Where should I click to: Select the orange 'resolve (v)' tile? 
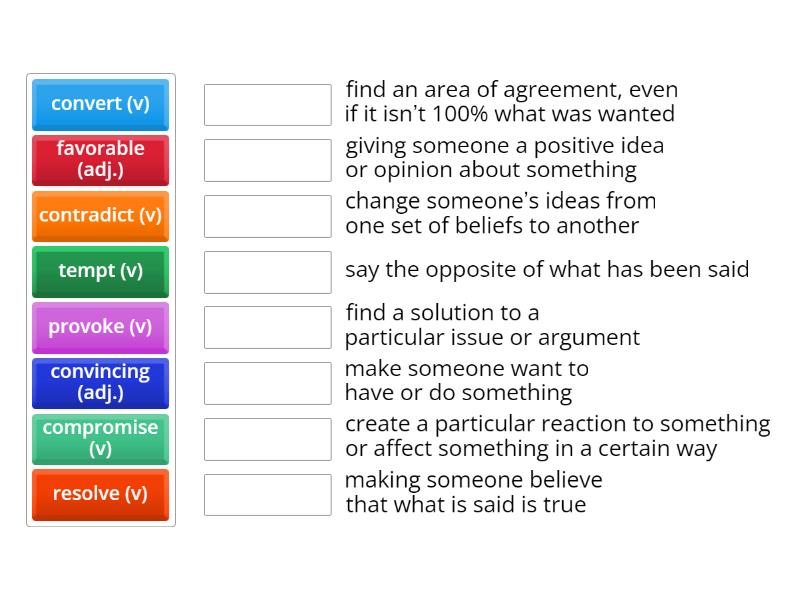100,494
